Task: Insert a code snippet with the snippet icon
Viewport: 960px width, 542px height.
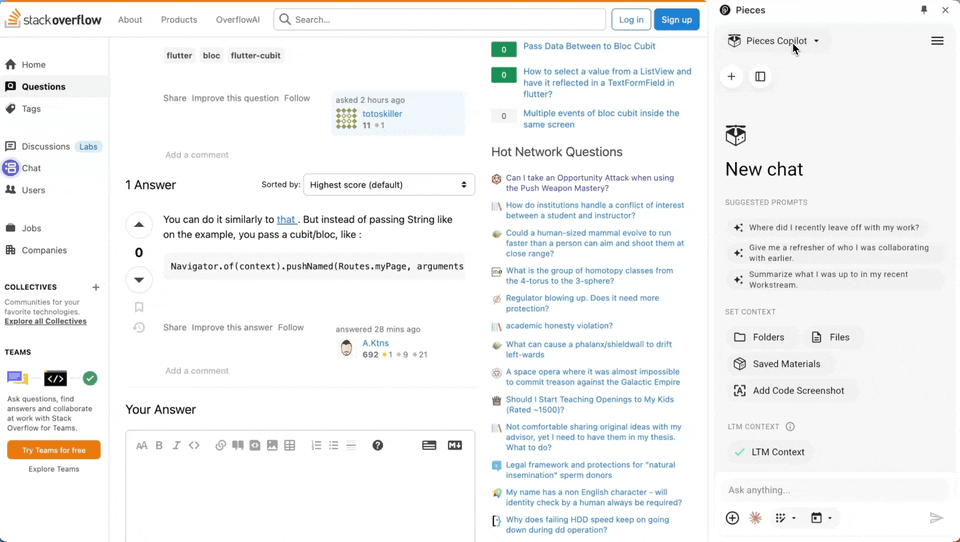Action: coord(255,445)
